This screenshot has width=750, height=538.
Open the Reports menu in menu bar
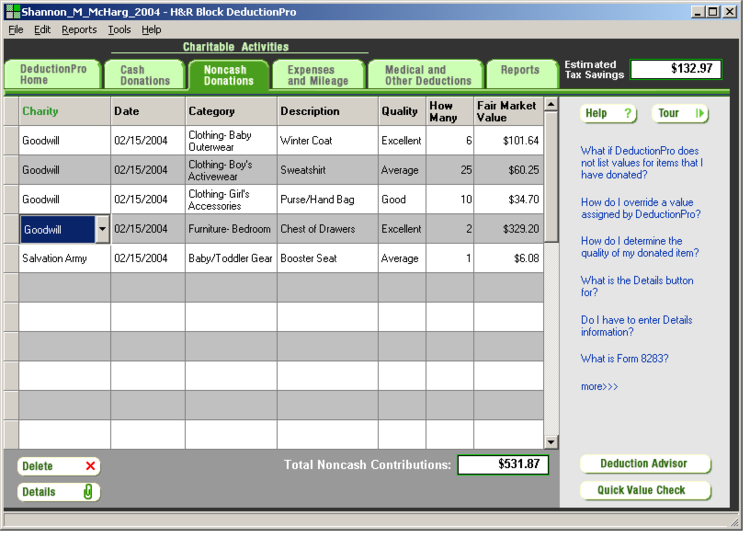[79, 30]
